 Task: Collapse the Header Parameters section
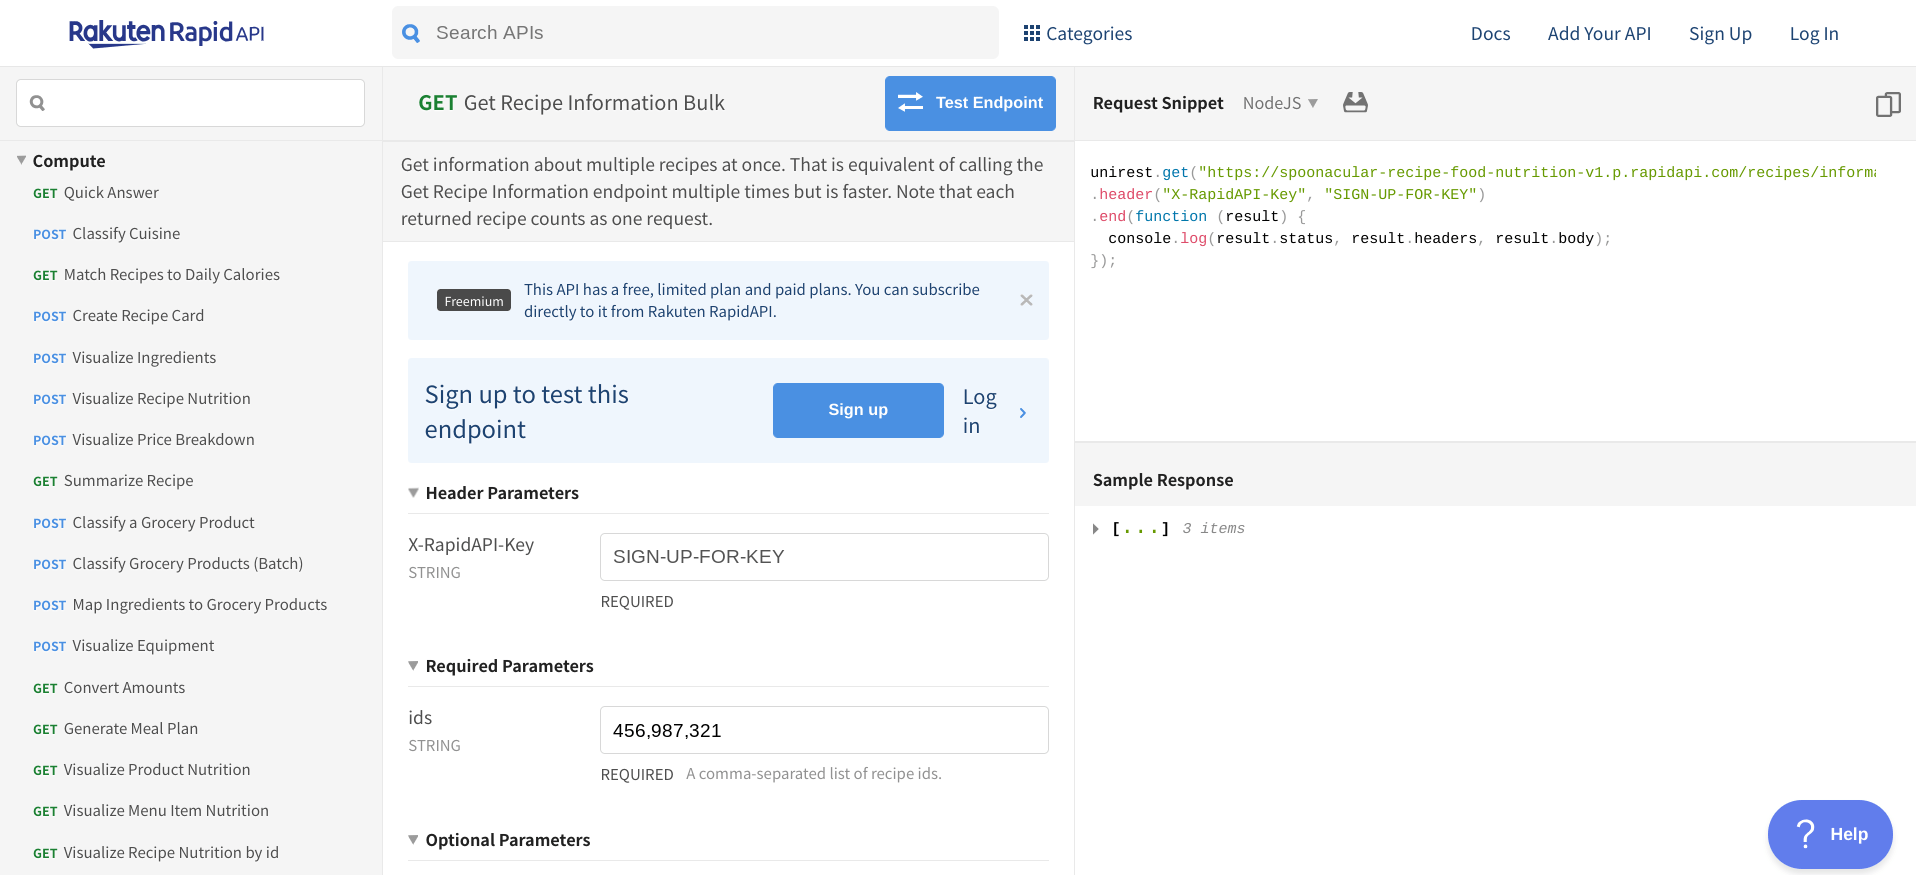(x=413, y=493)
